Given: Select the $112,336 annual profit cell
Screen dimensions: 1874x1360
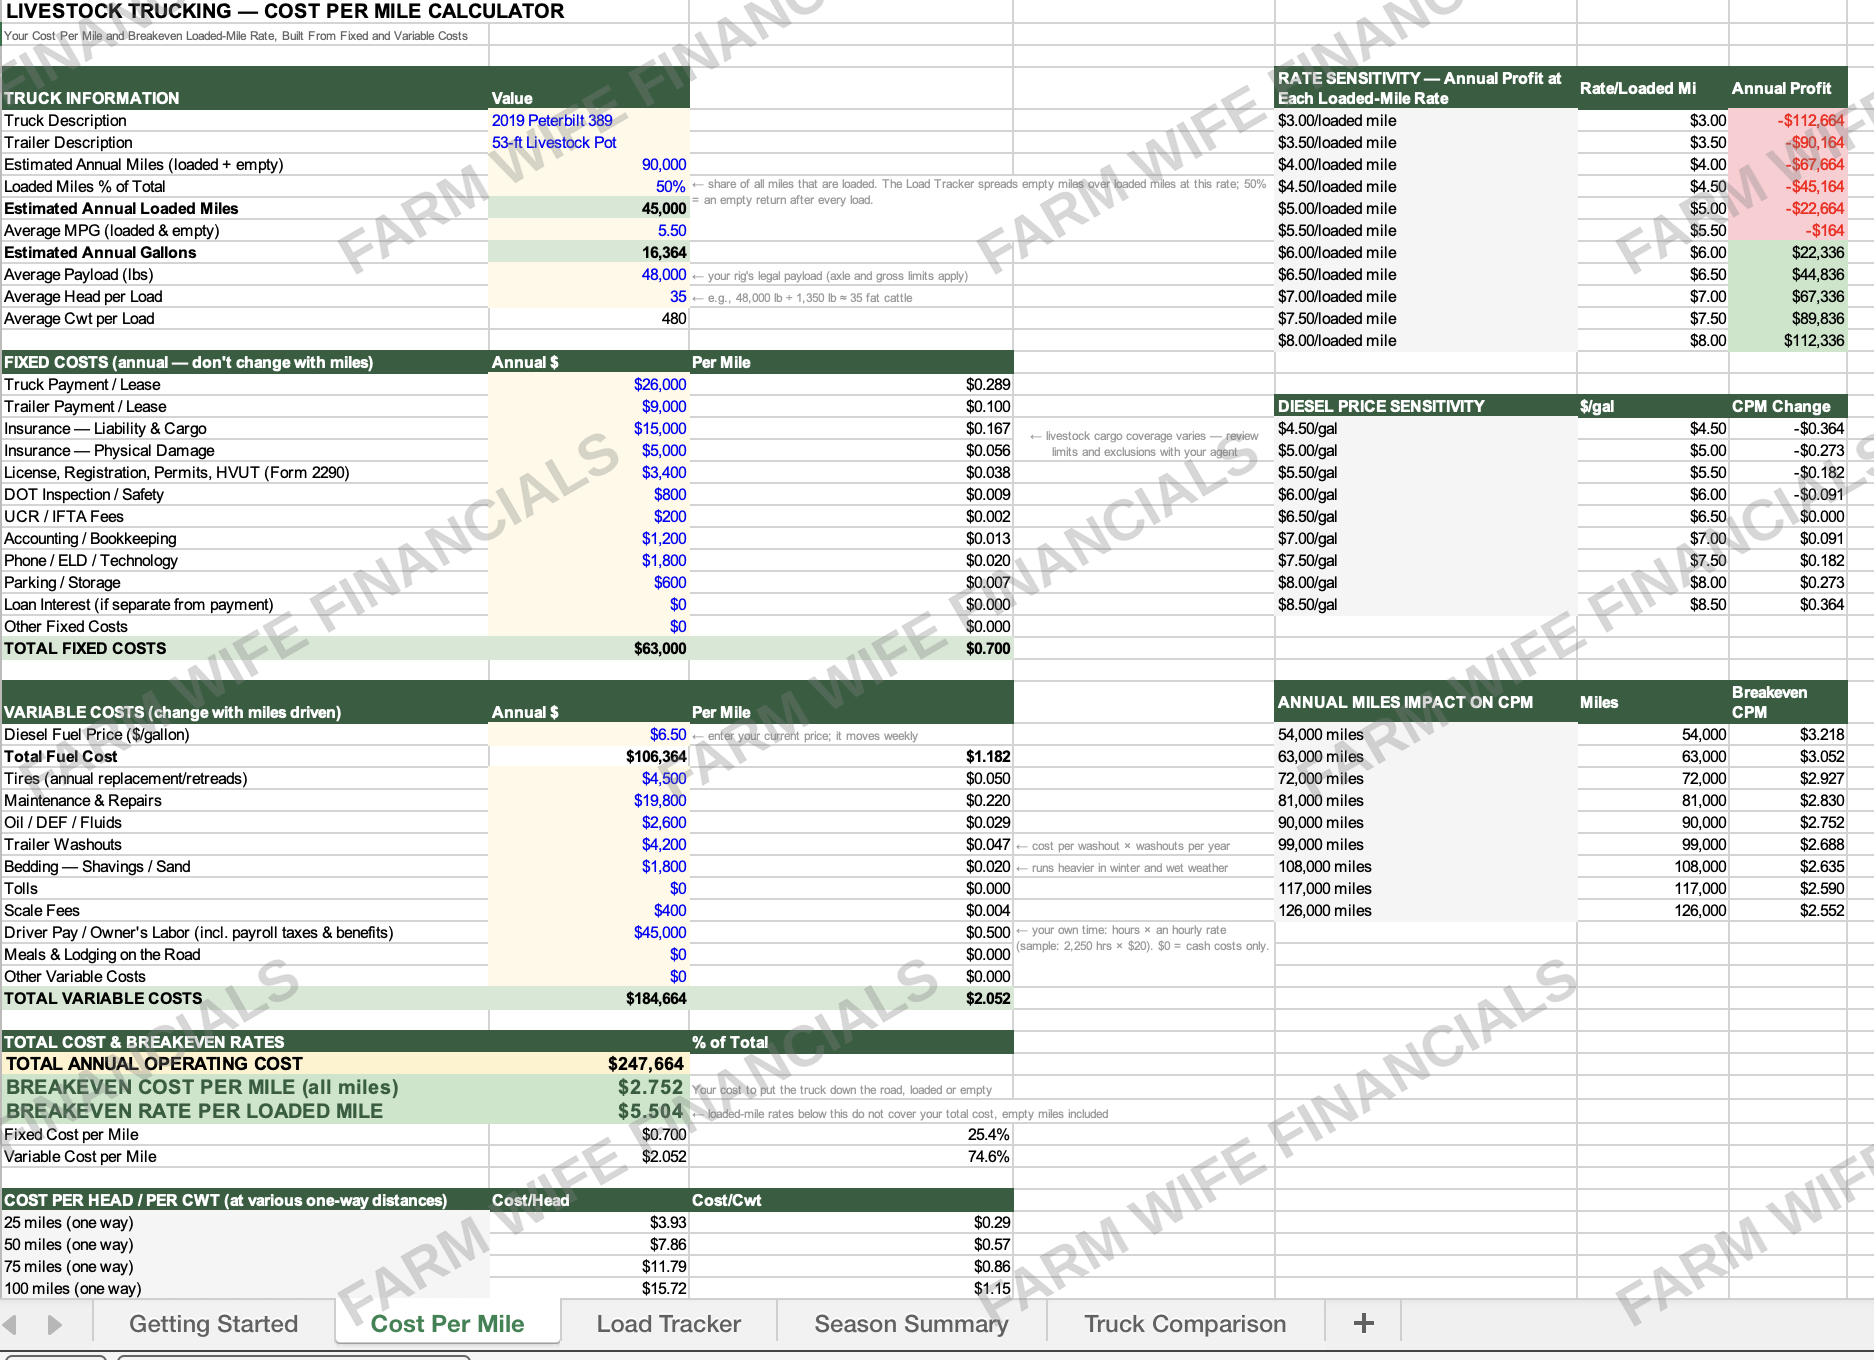Looking at the screenshot, I should click(x=1788, y=341).
